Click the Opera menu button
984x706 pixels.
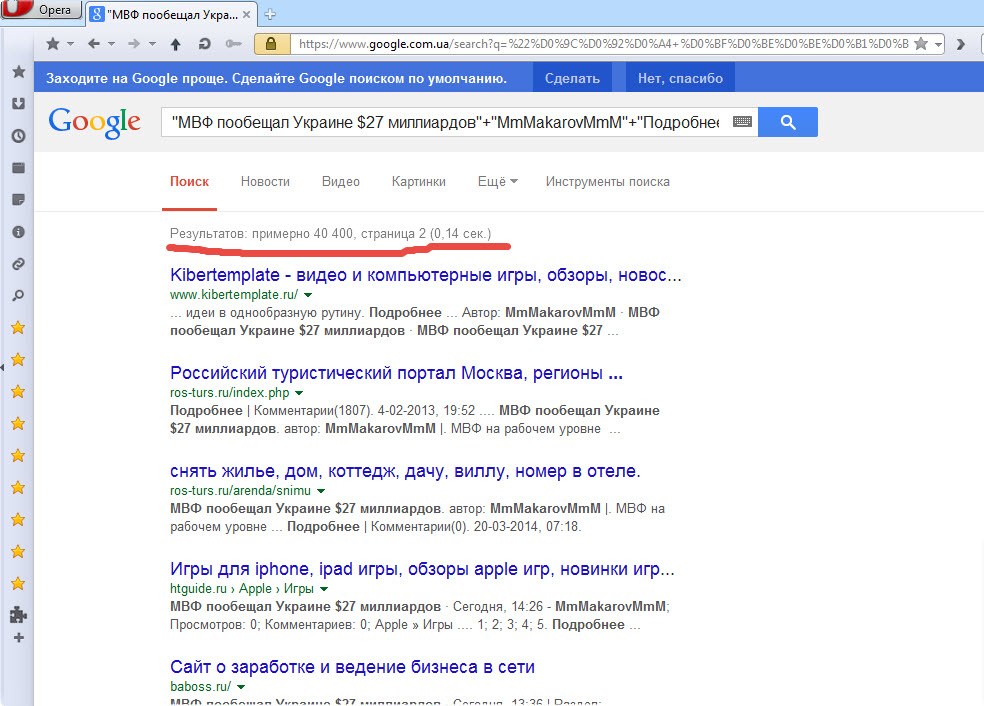(42, 10)
